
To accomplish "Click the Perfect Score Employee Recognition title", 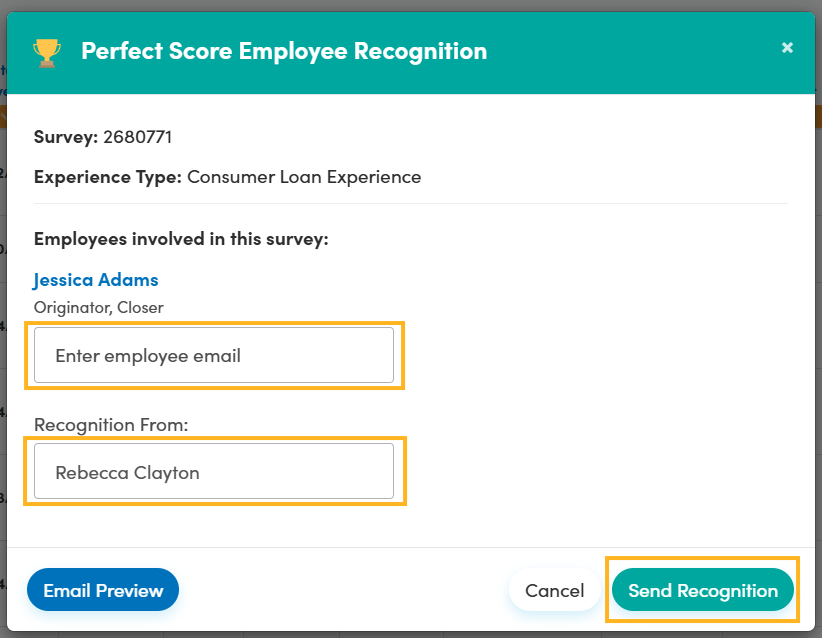I will (x=284, y=51).
